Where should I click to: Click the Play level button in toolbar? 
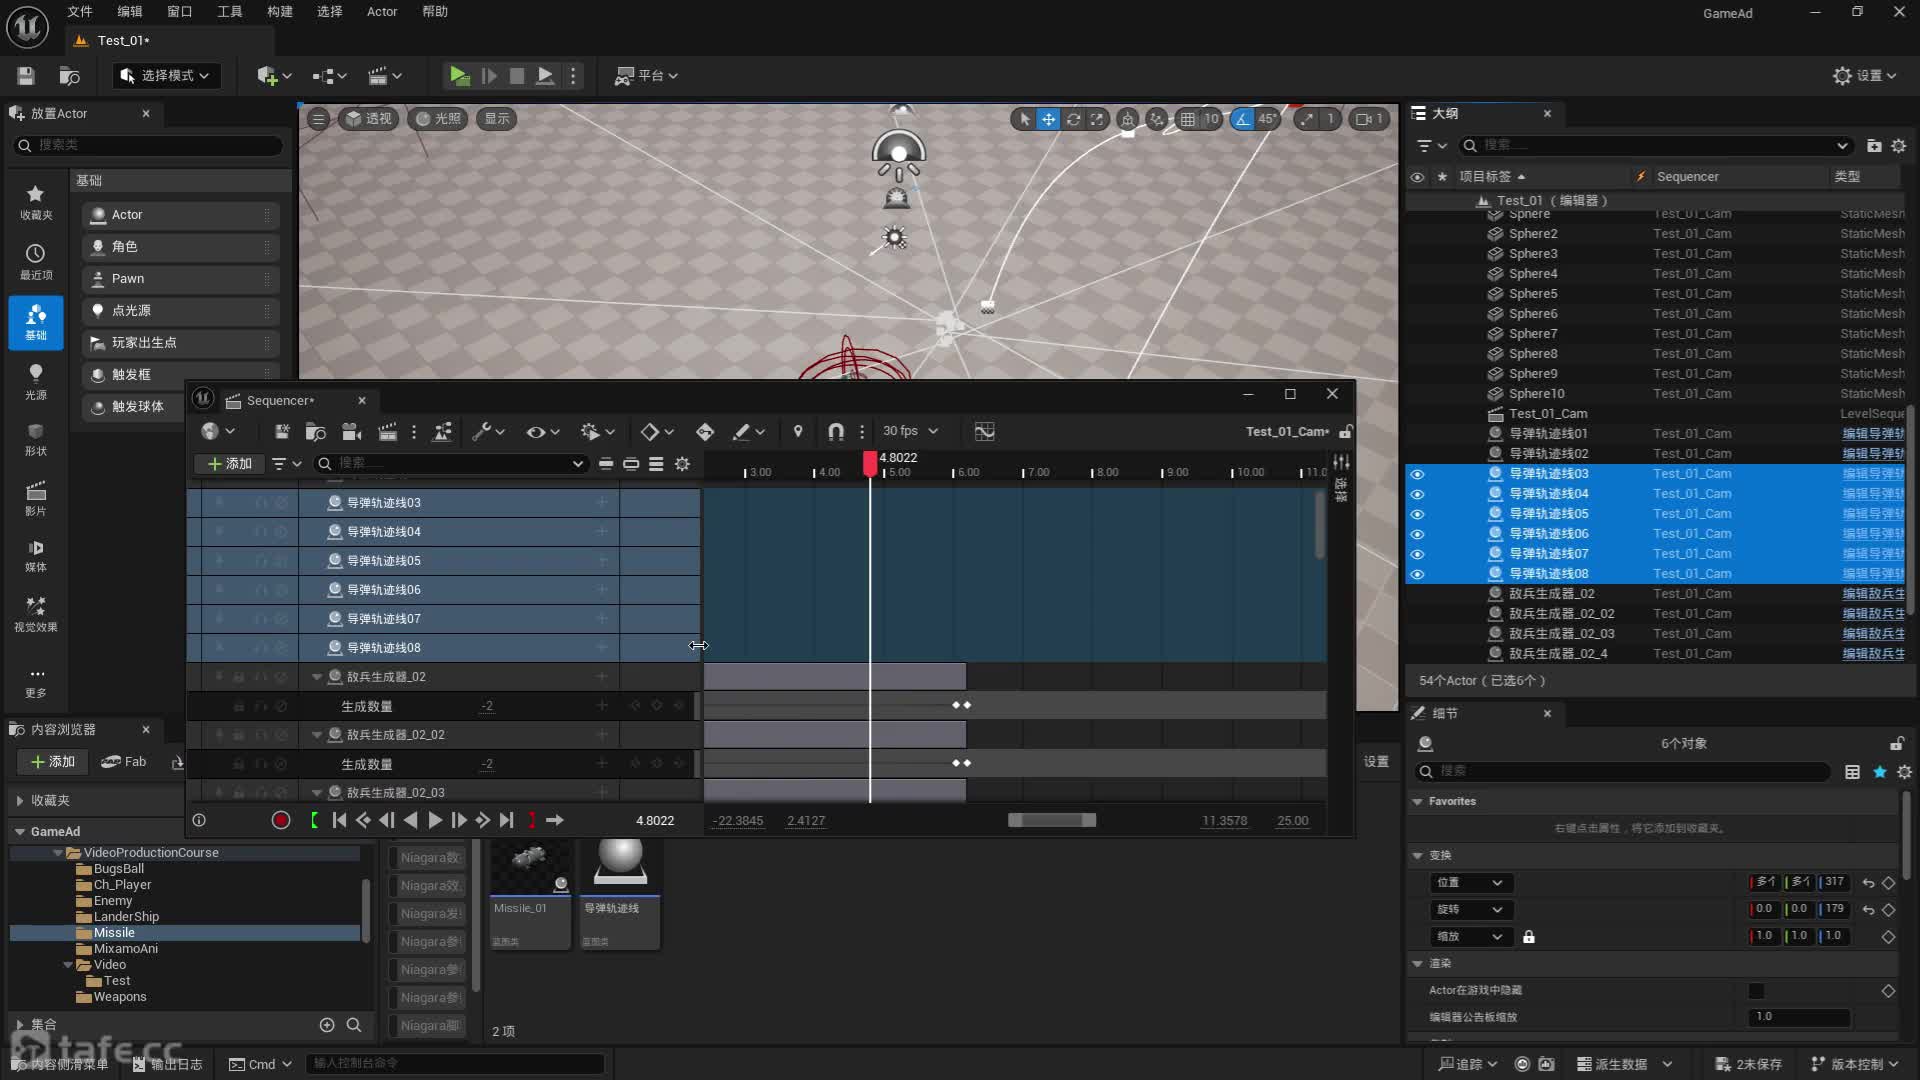click(459, 75)
